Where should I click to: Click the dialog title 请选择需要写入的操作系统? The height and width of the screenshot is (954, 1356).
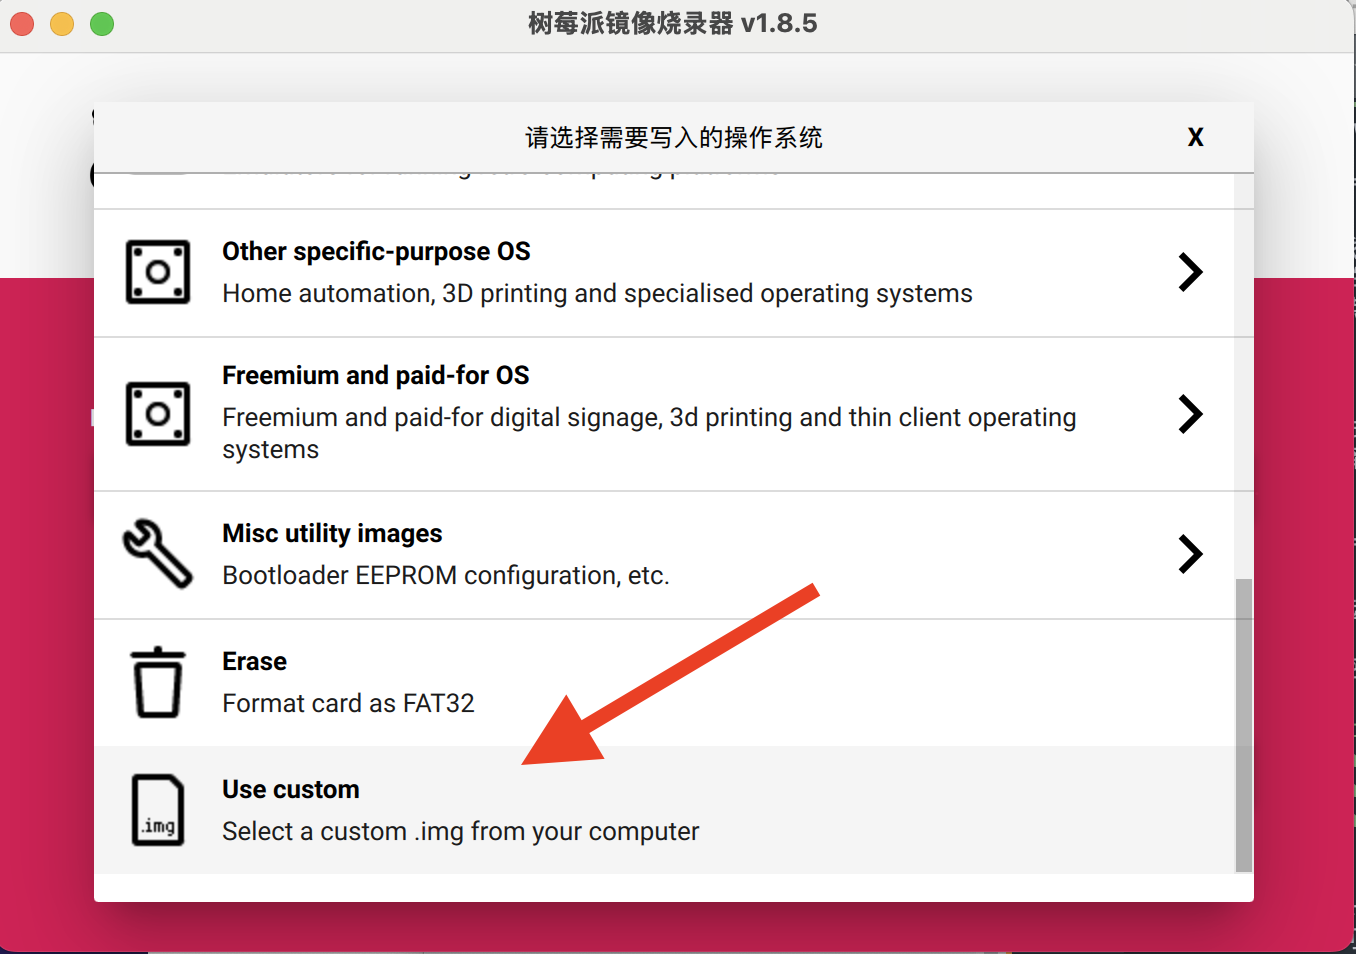673,137
